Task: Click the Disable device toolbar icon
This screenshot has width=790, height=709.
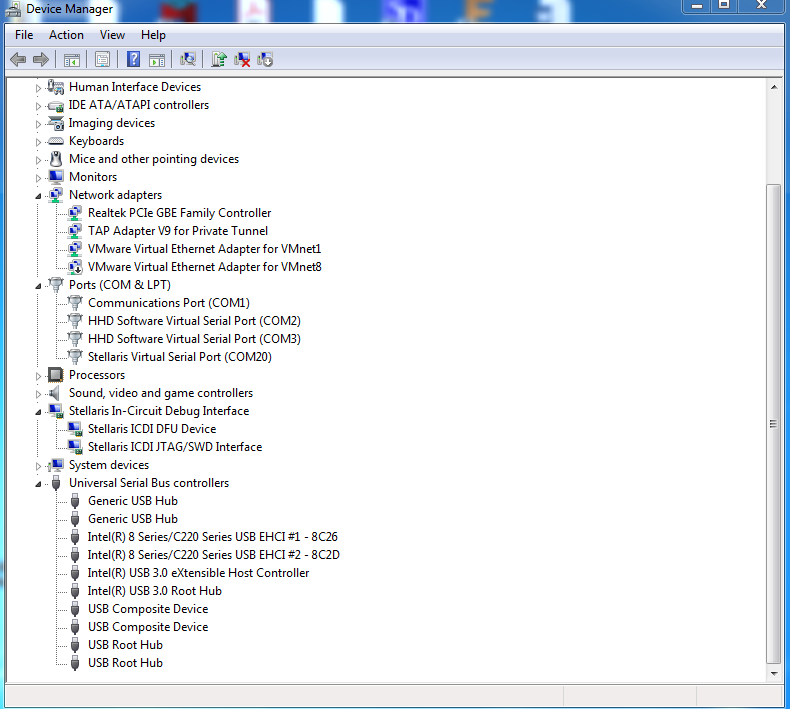Action: pyautogui.click(x=265, y=59)
